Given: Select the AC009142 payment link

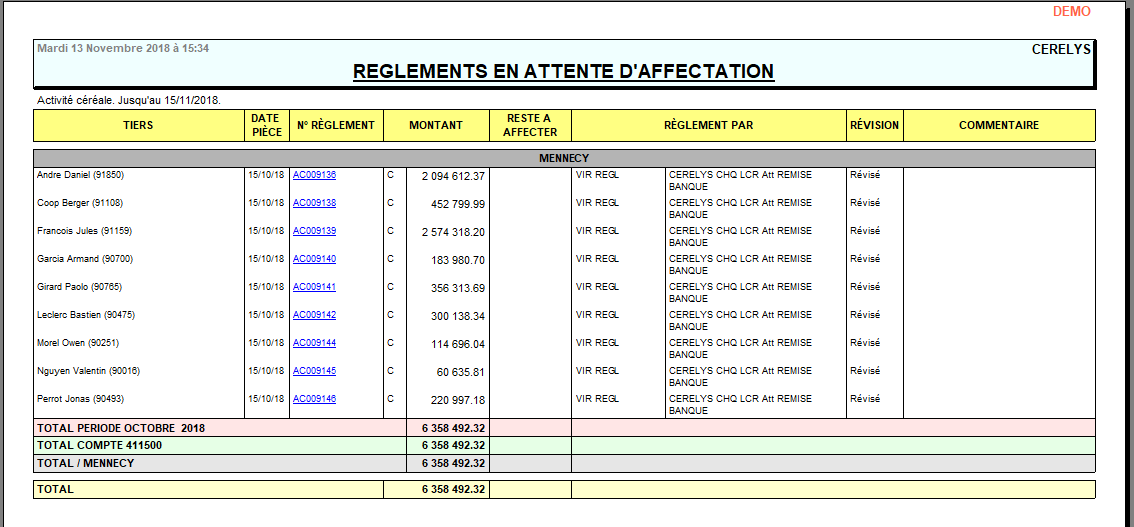Looking at the screenshot, I should (x=314, y=315).
